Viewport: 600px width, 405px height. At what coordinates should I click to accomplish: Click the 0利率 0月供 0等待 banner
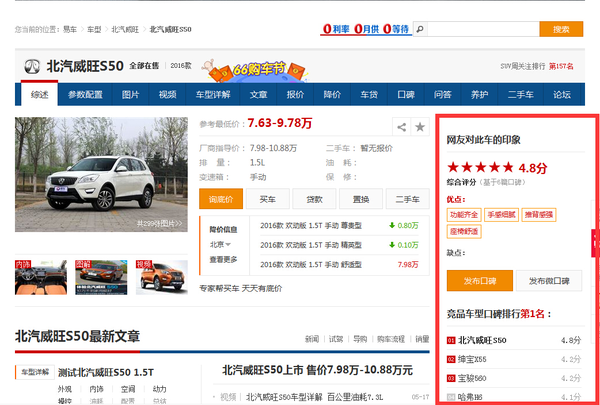(366, 29)
